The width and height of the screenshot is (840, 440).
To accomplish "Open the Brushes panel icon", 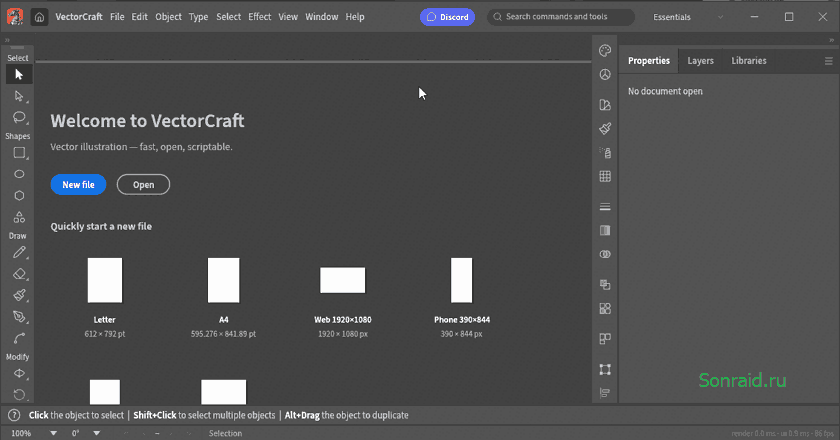I will 605,129.
